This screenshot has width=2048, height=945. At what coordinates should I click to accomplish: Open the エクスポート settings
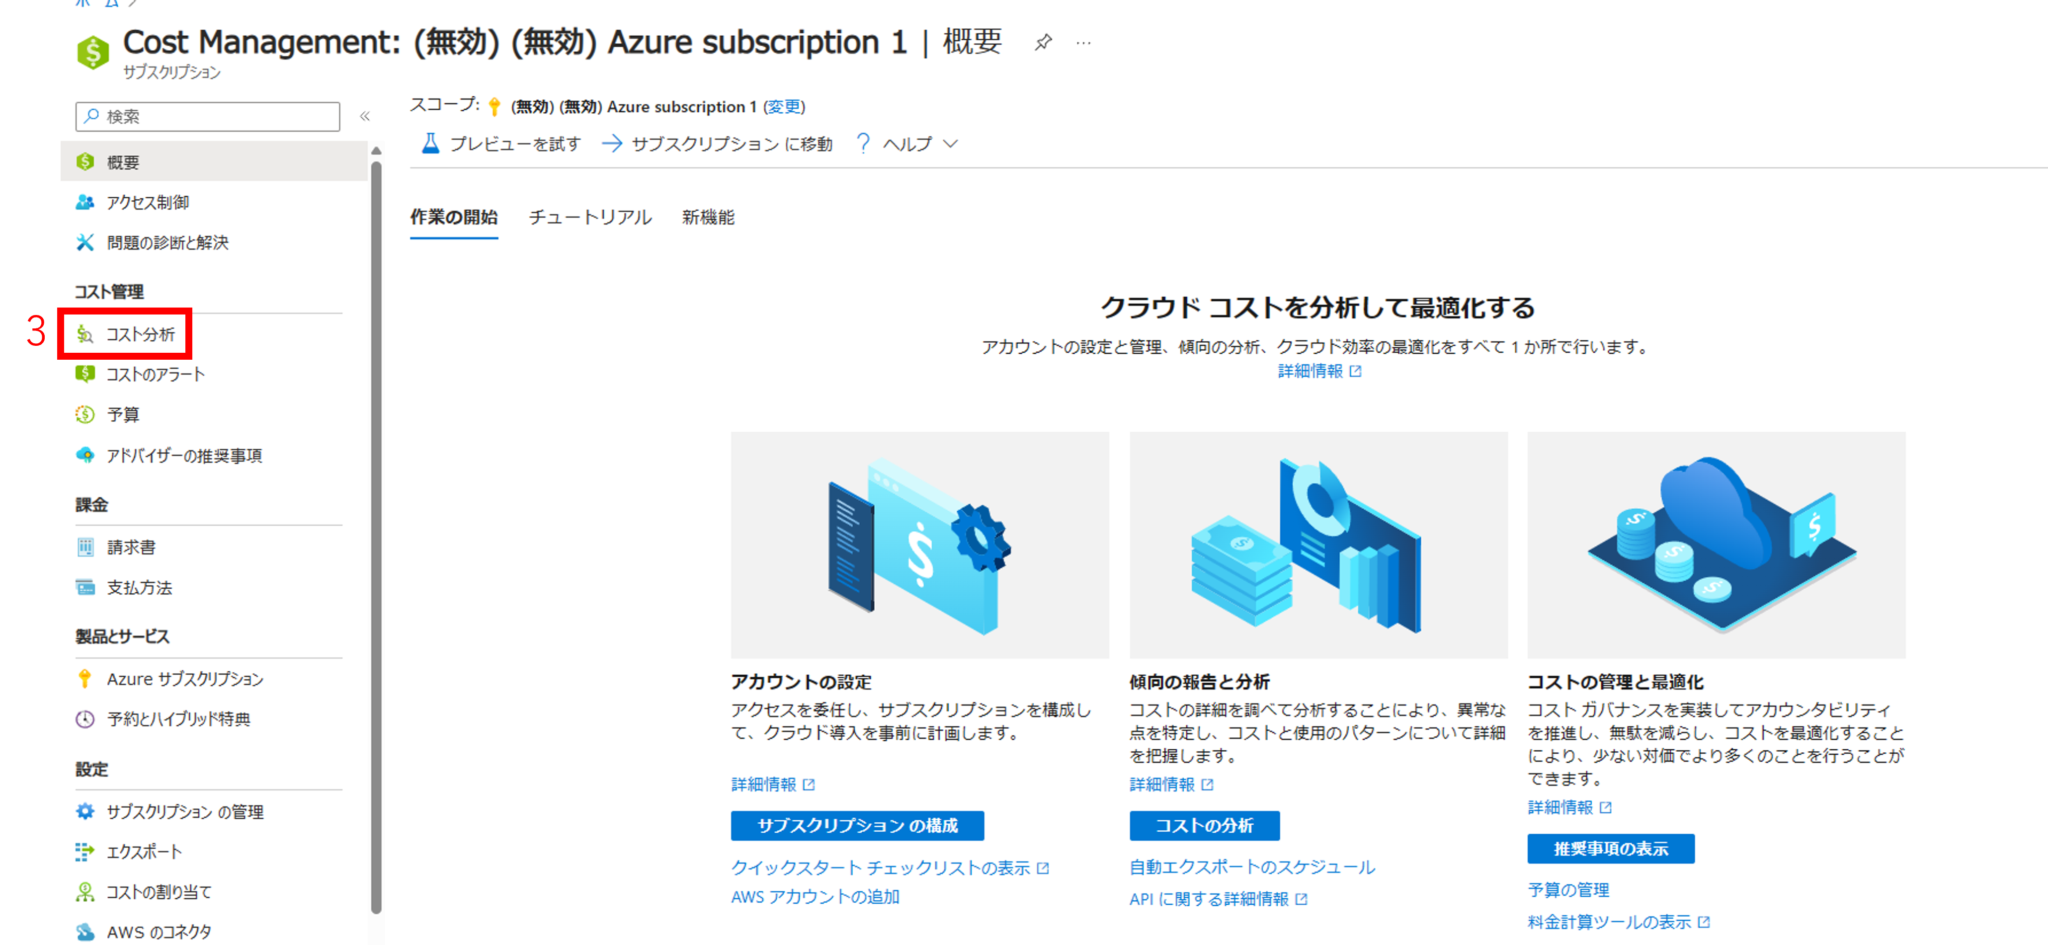point(143,852)
